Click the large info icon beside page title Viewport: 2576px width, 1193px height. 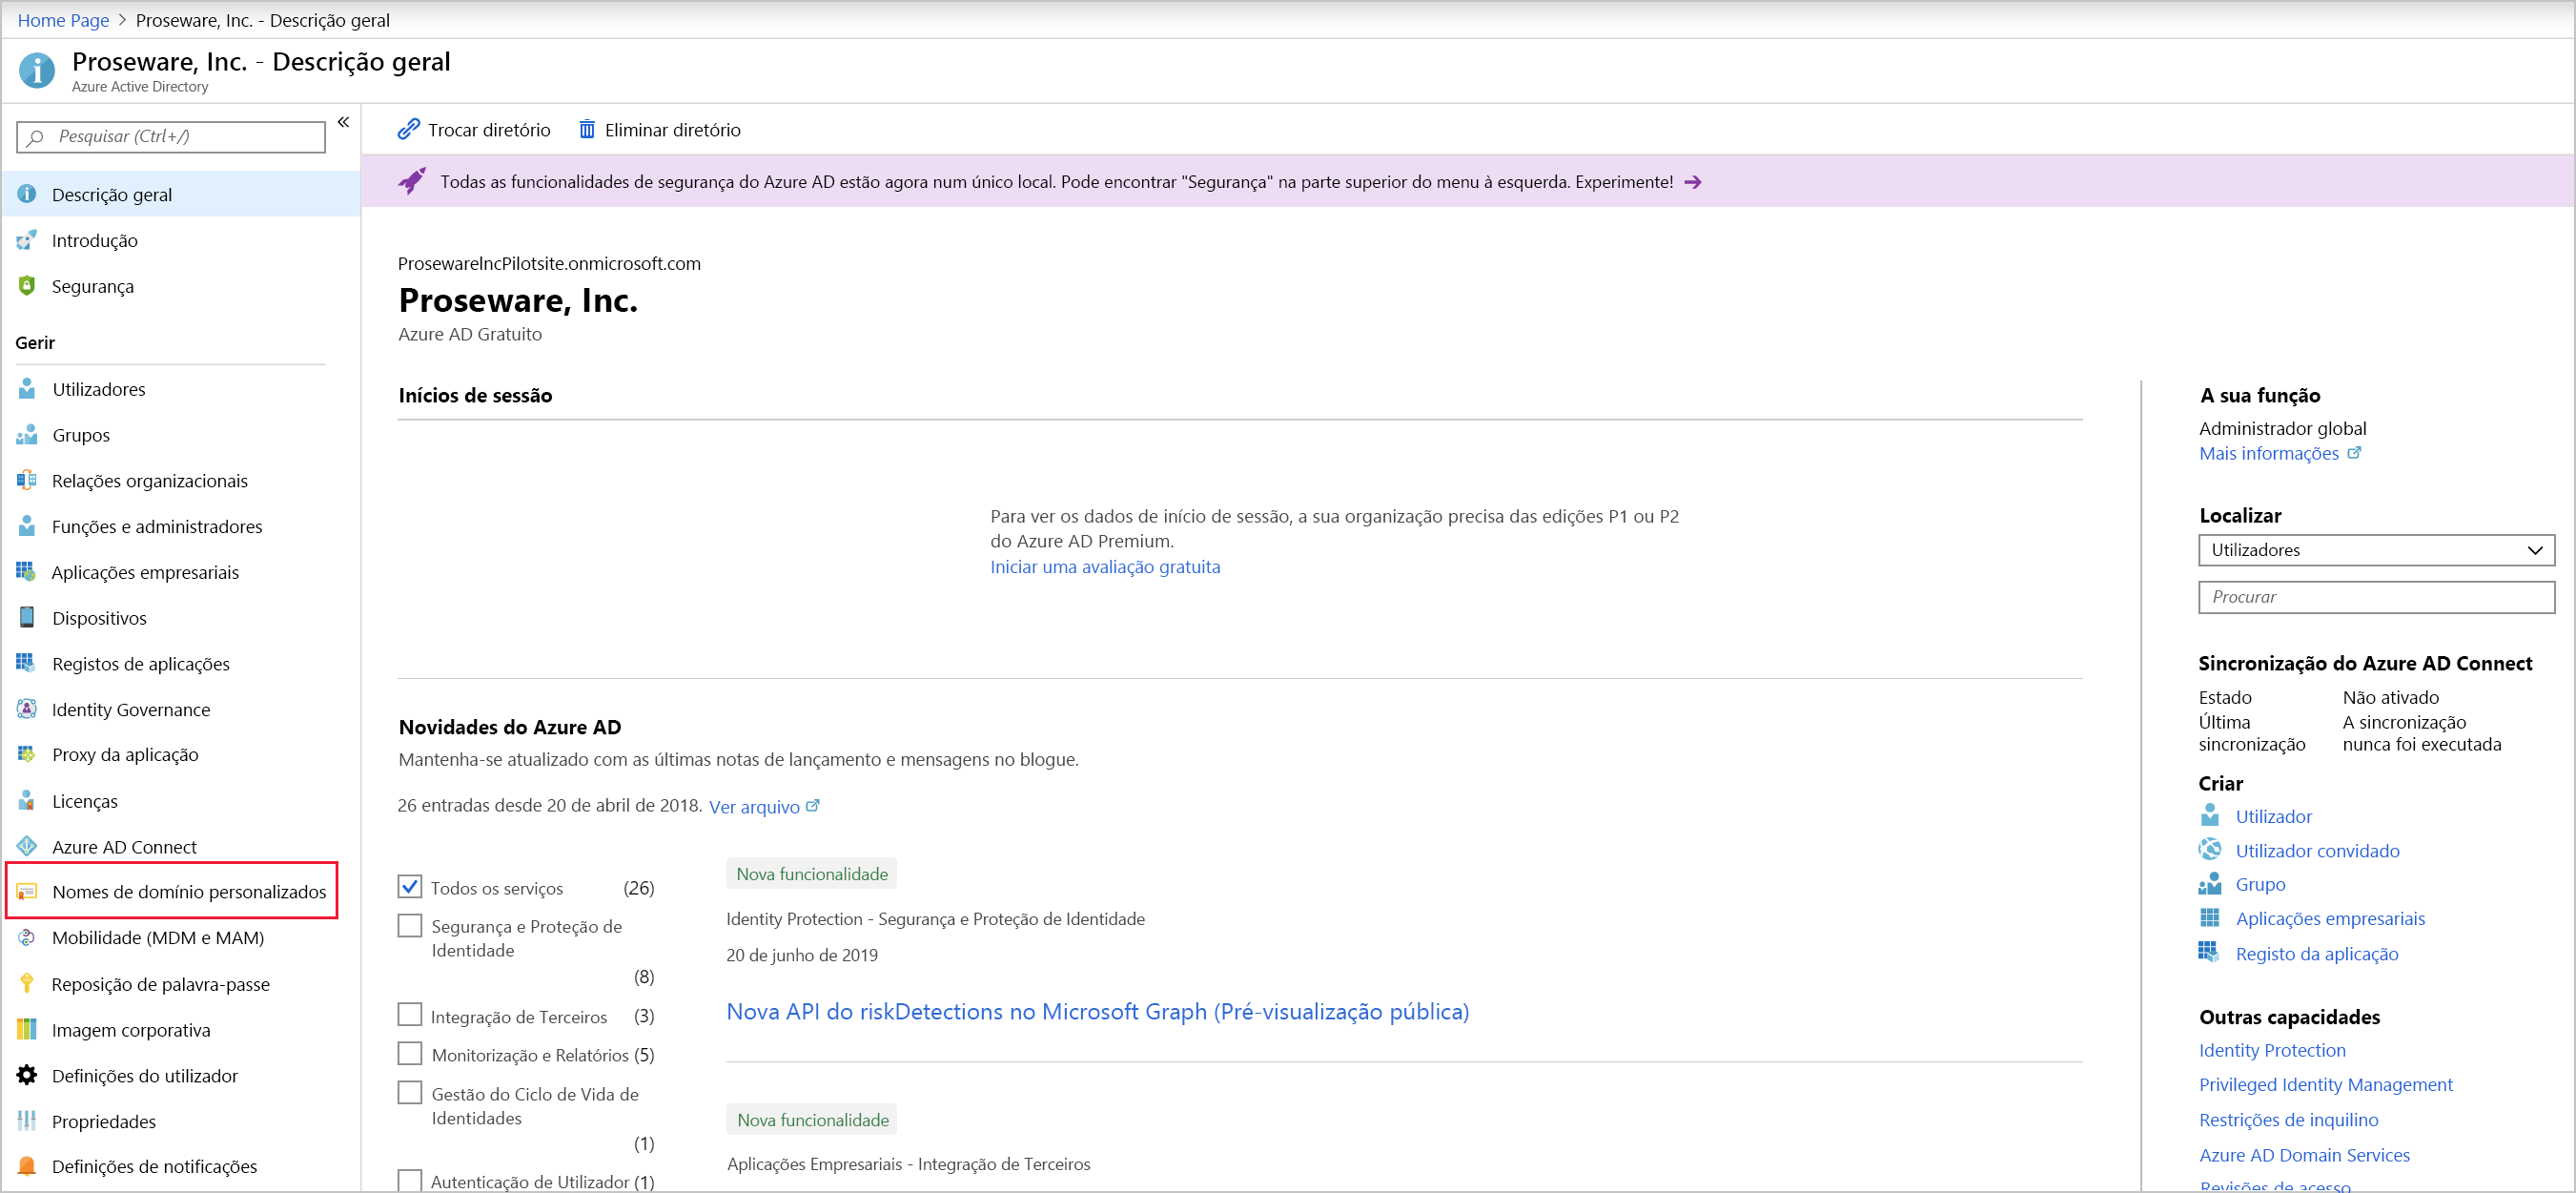(37, 71)
